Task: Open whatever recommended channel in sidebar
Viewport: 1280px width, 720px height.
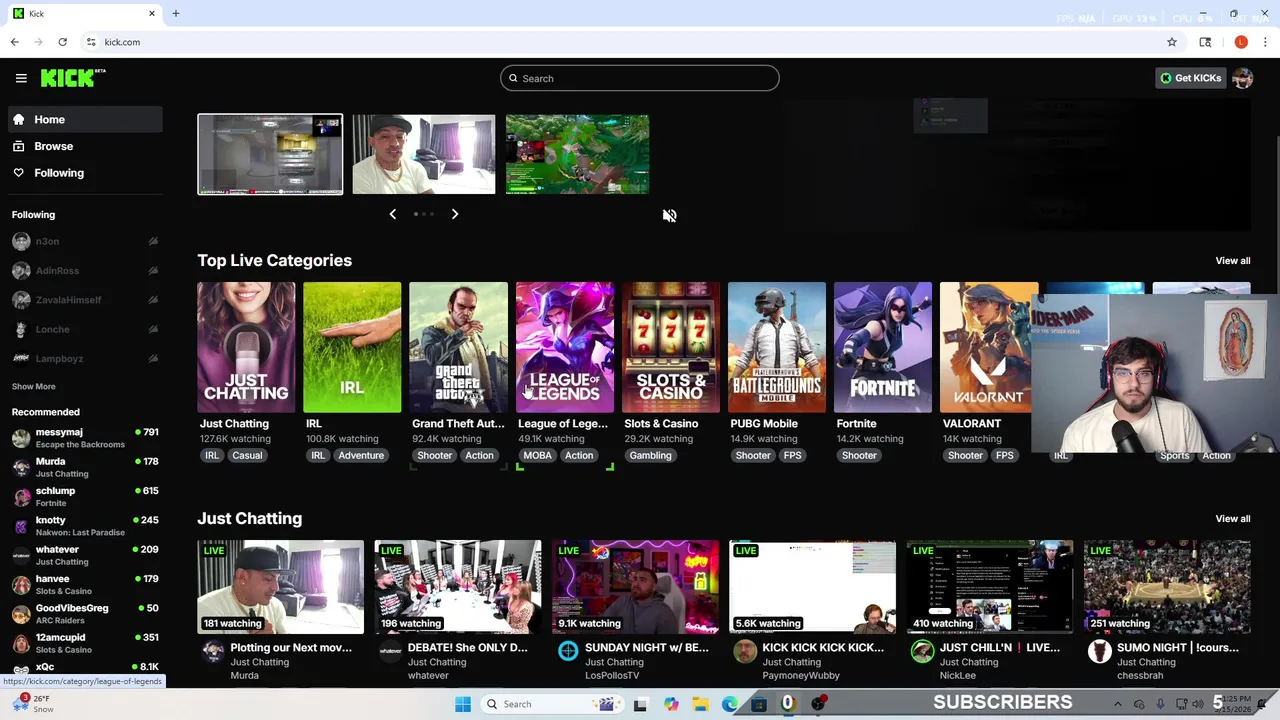Action: [x=85, y=555]
